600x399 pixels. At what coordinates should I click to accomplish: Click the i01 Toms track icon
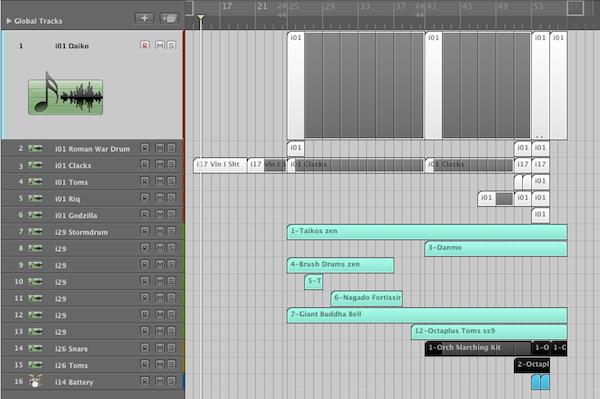pyautogui.click(x=35, y=181)
